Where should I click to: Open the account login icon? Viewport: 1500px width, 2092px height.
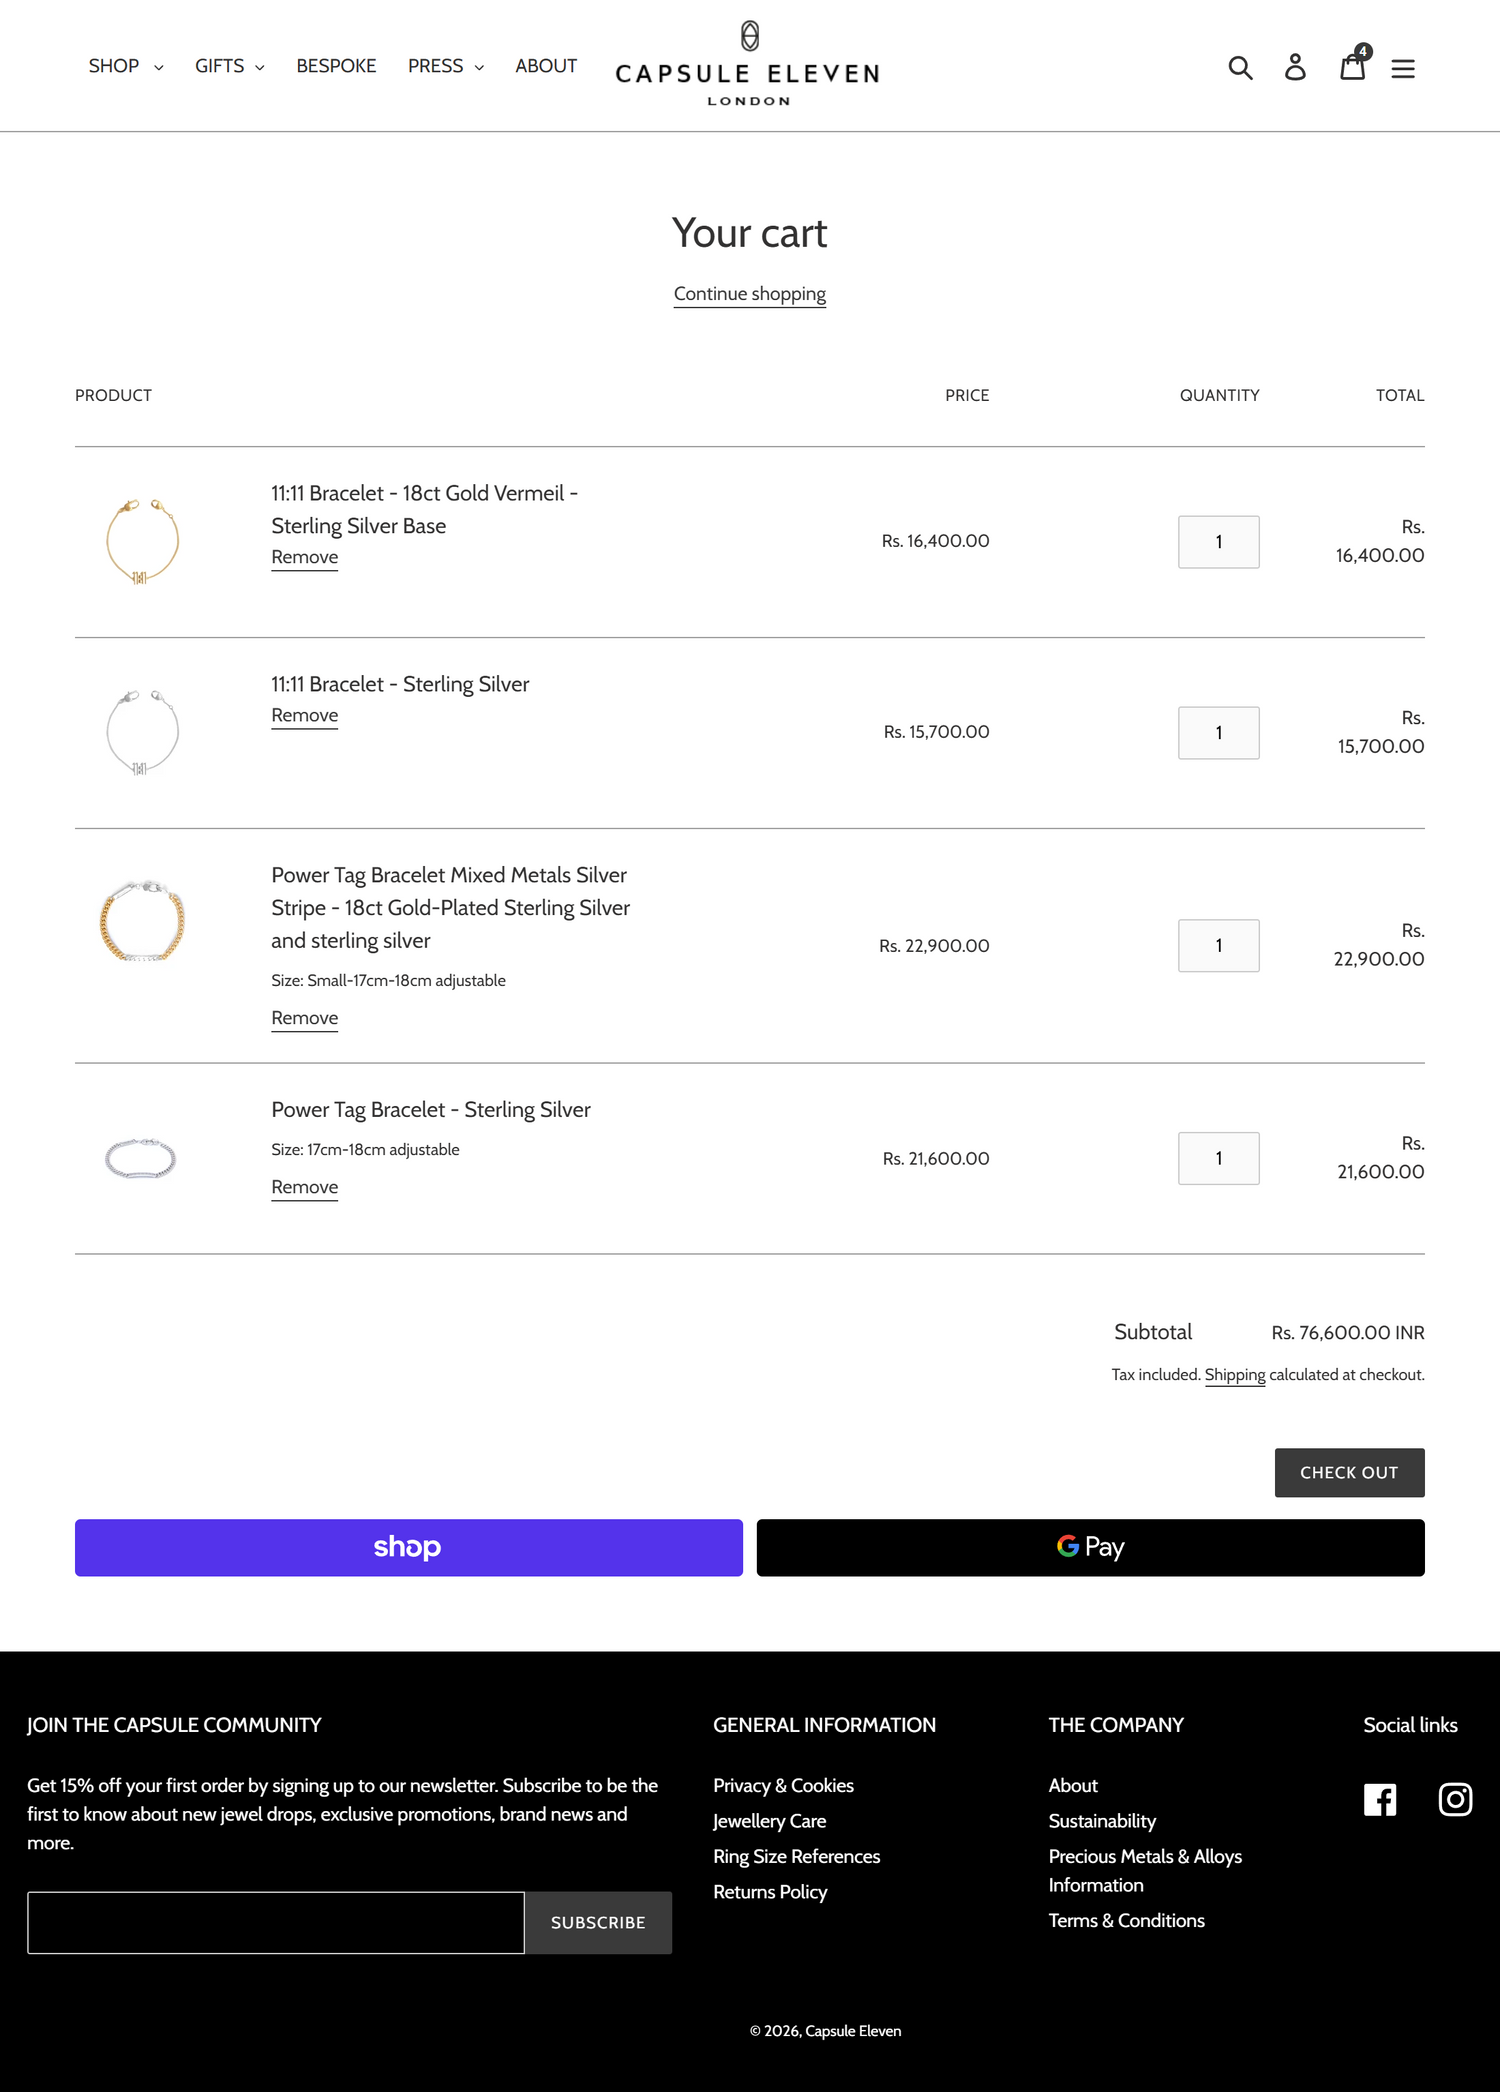click(1295, 67)
